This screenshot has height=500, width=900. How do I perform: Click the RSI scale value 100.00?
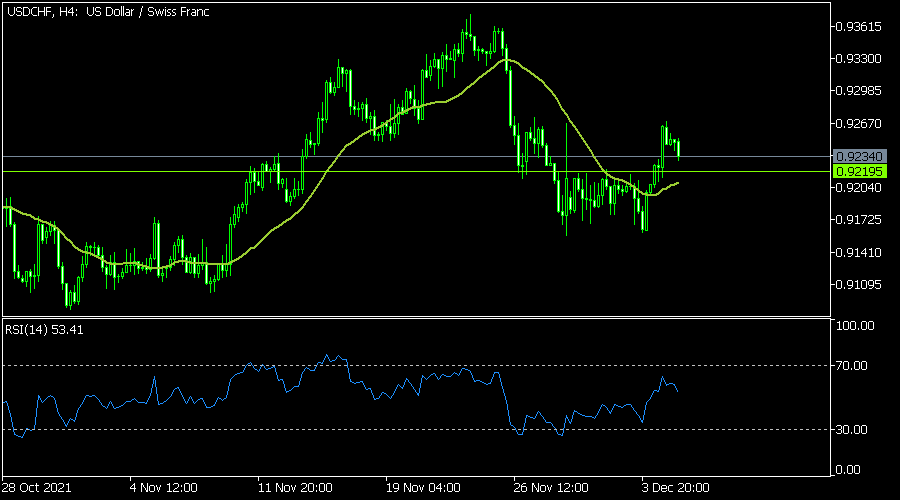[855, 325]
